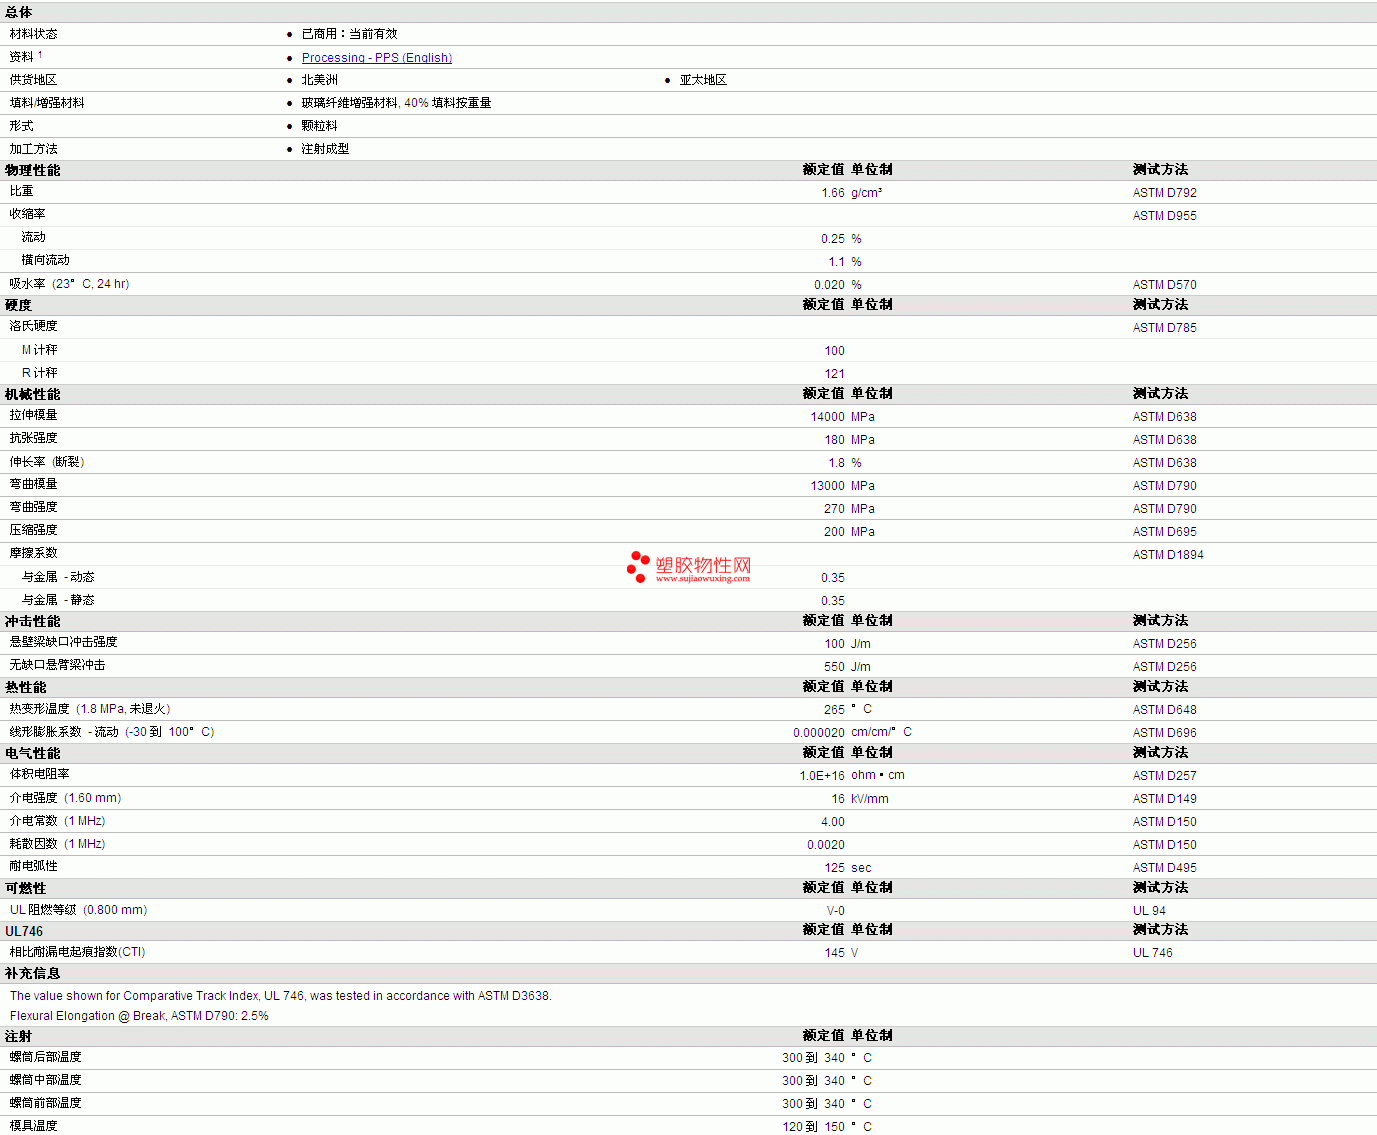1377x1135 pixels.
Task: Click the 热性能 section header
Action: [25, 688]
